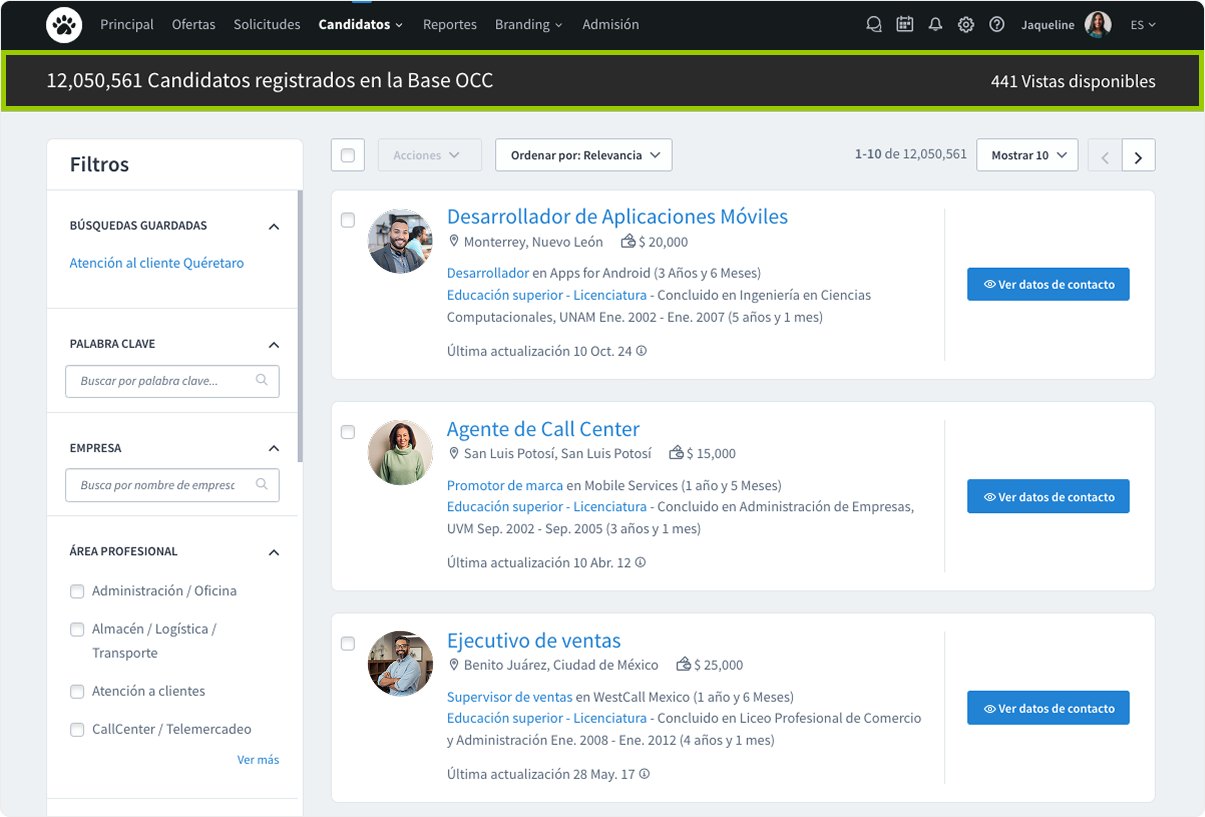The height and width of the screenshot is (817, 1205).
Task: Open the Branding menu
Action: [x=528, y=24]
